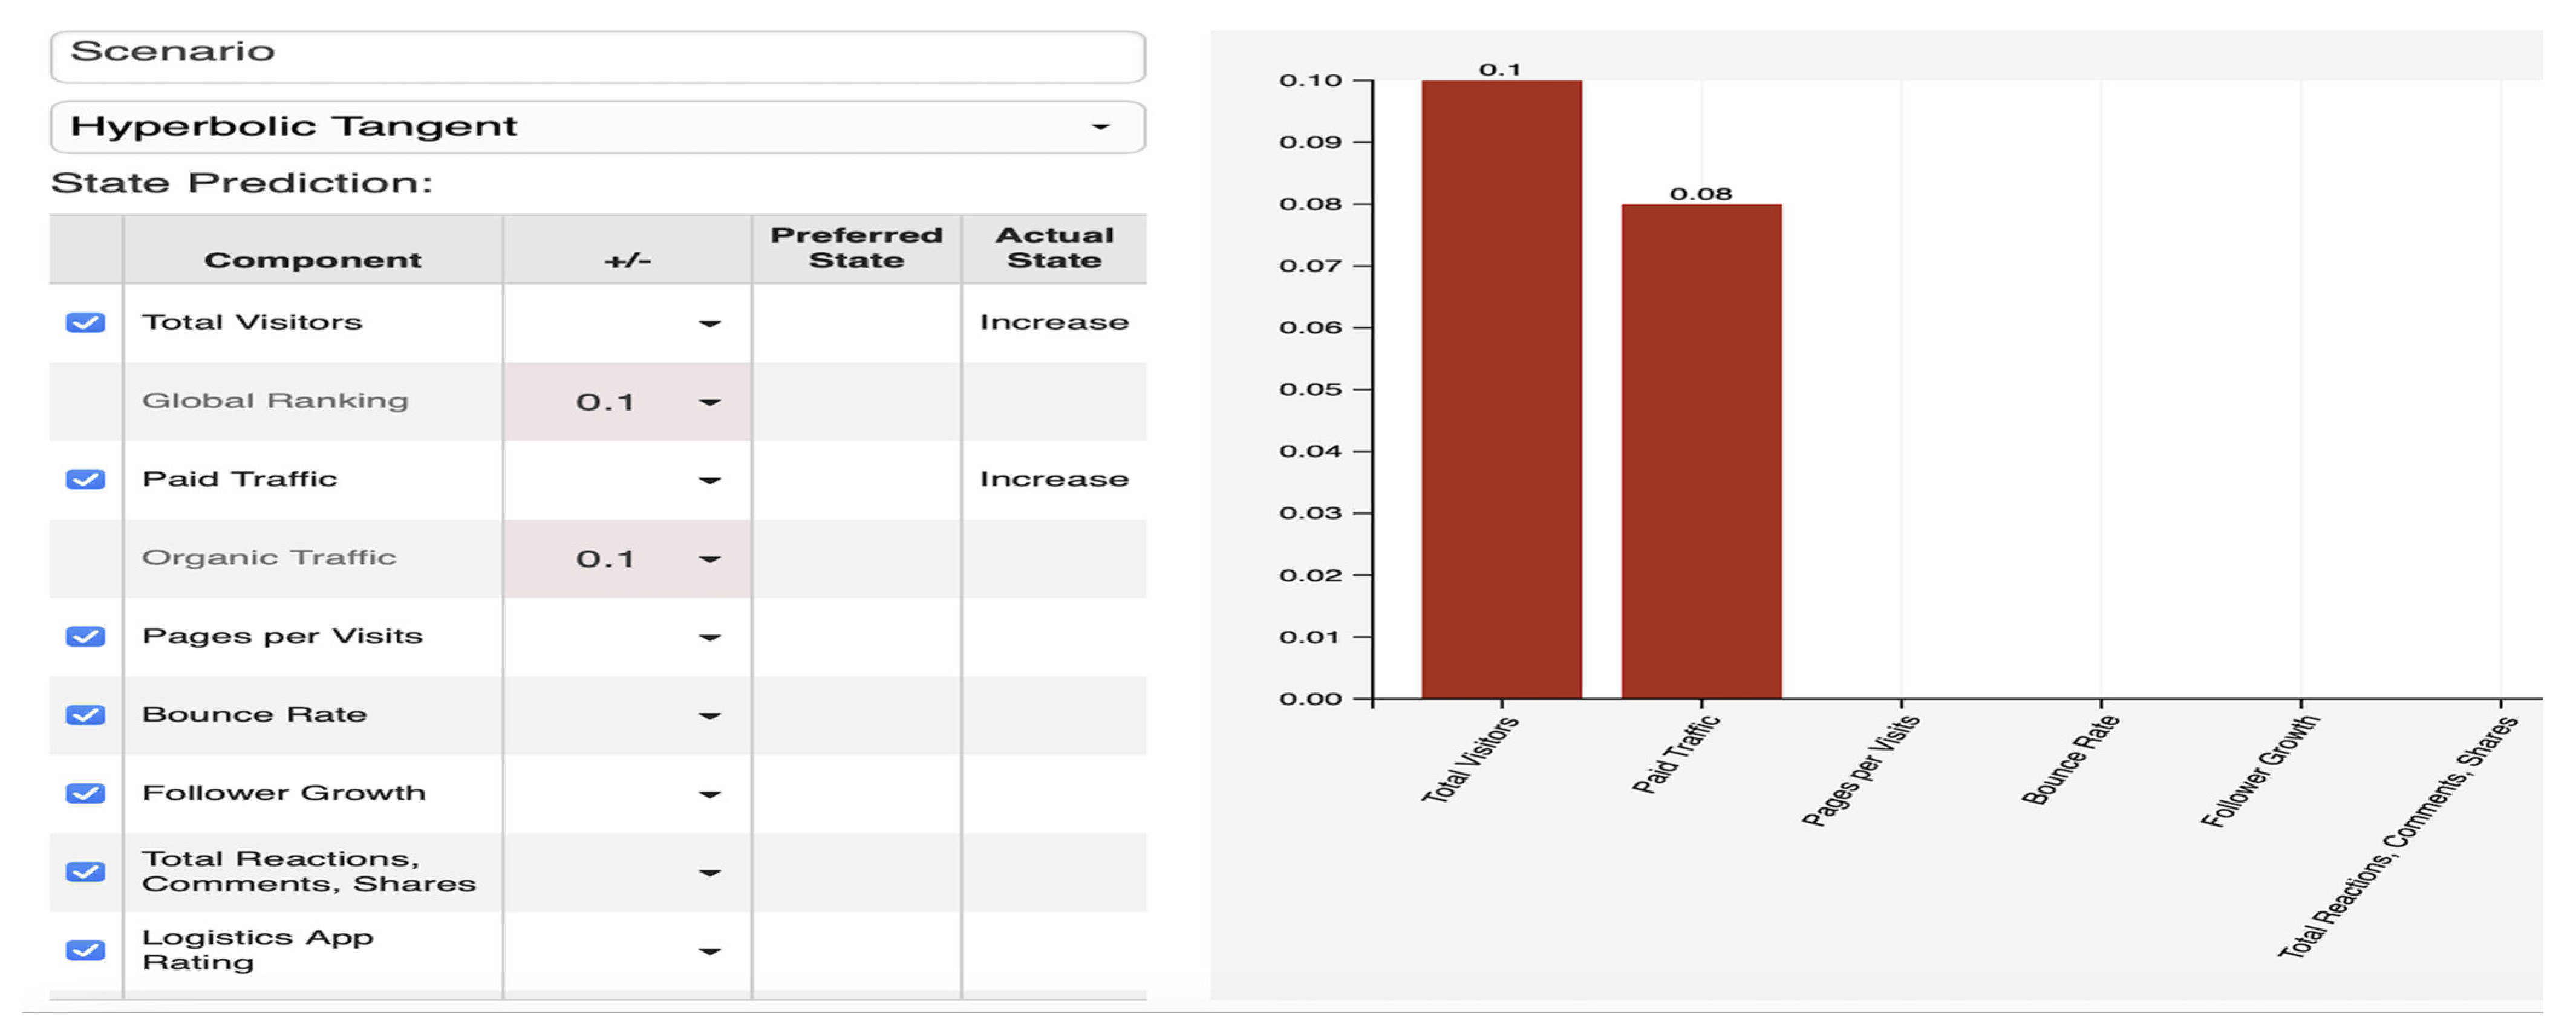Click the Preferred State column header
2576x1036 pixels.
(x=856, y=248)
